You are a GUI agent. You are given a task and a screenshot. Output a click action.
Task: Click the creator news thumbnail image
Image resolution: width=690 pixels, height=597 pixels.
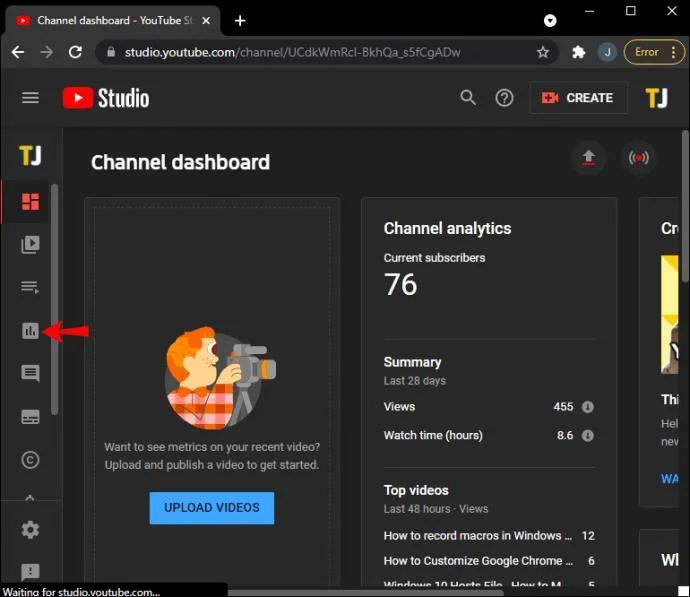pos(669,315)
